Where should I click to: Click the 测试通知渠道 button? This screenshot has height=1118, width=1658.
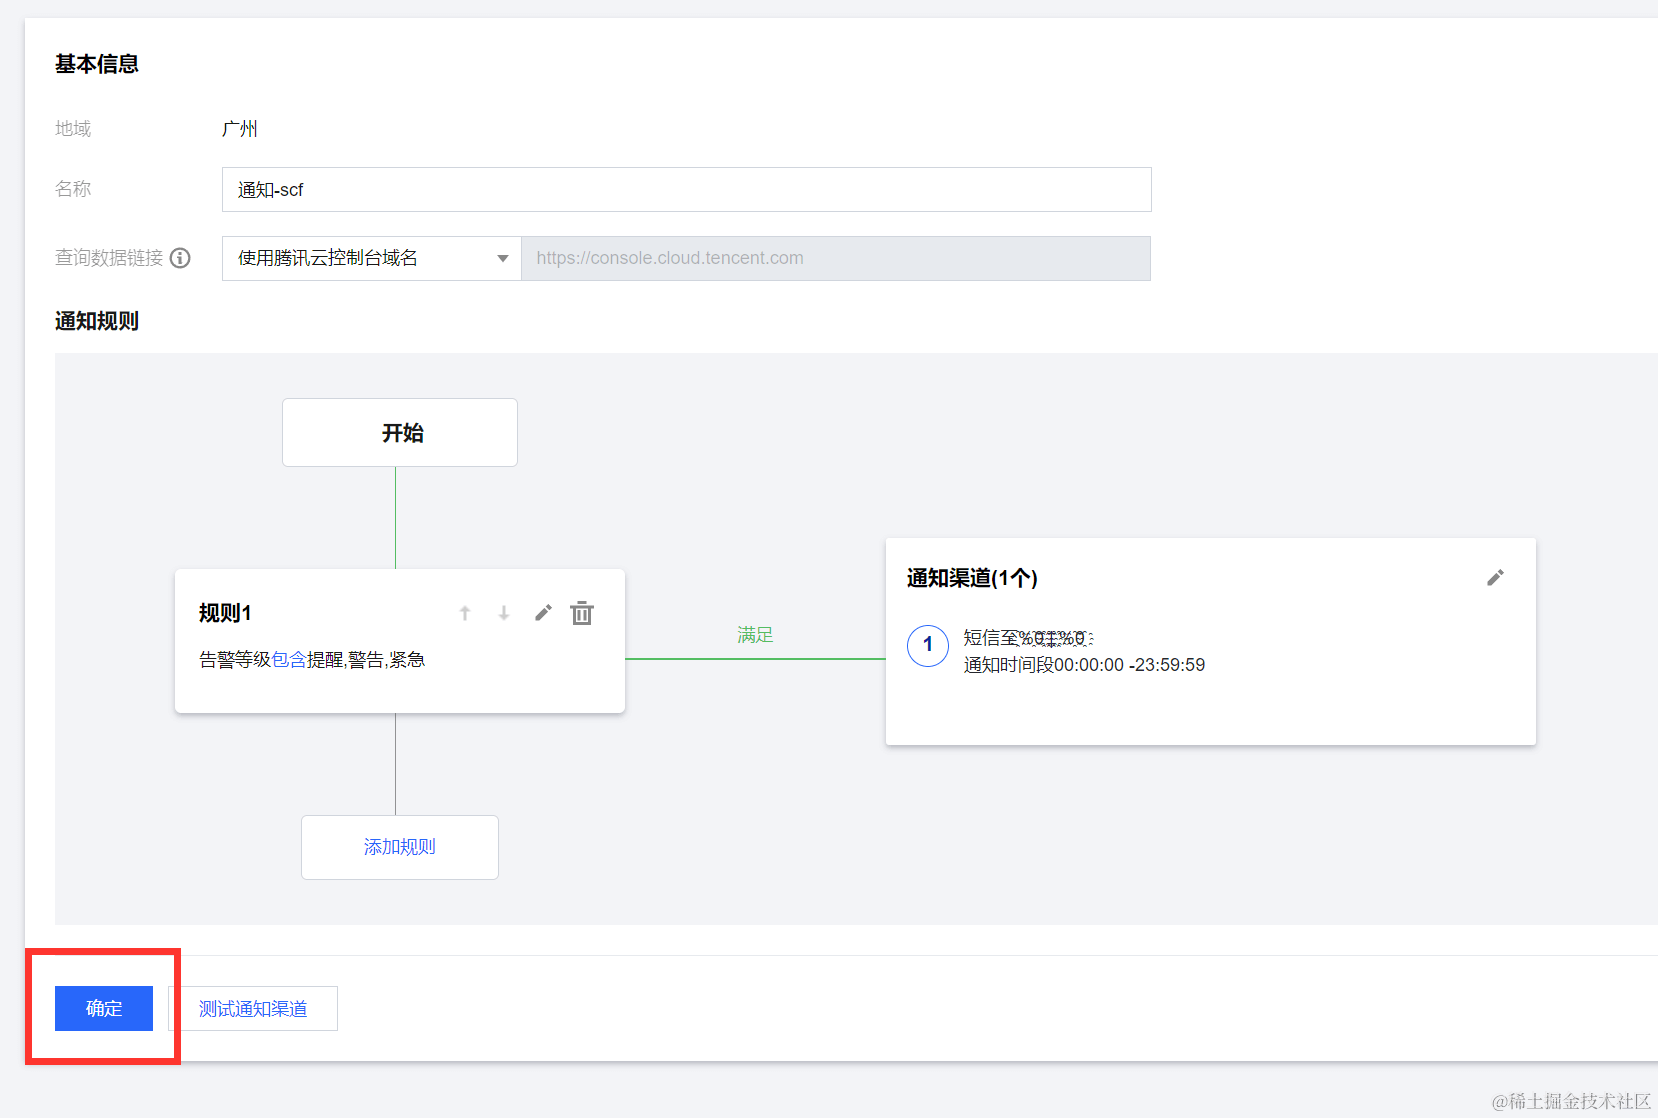[253, 1008]
